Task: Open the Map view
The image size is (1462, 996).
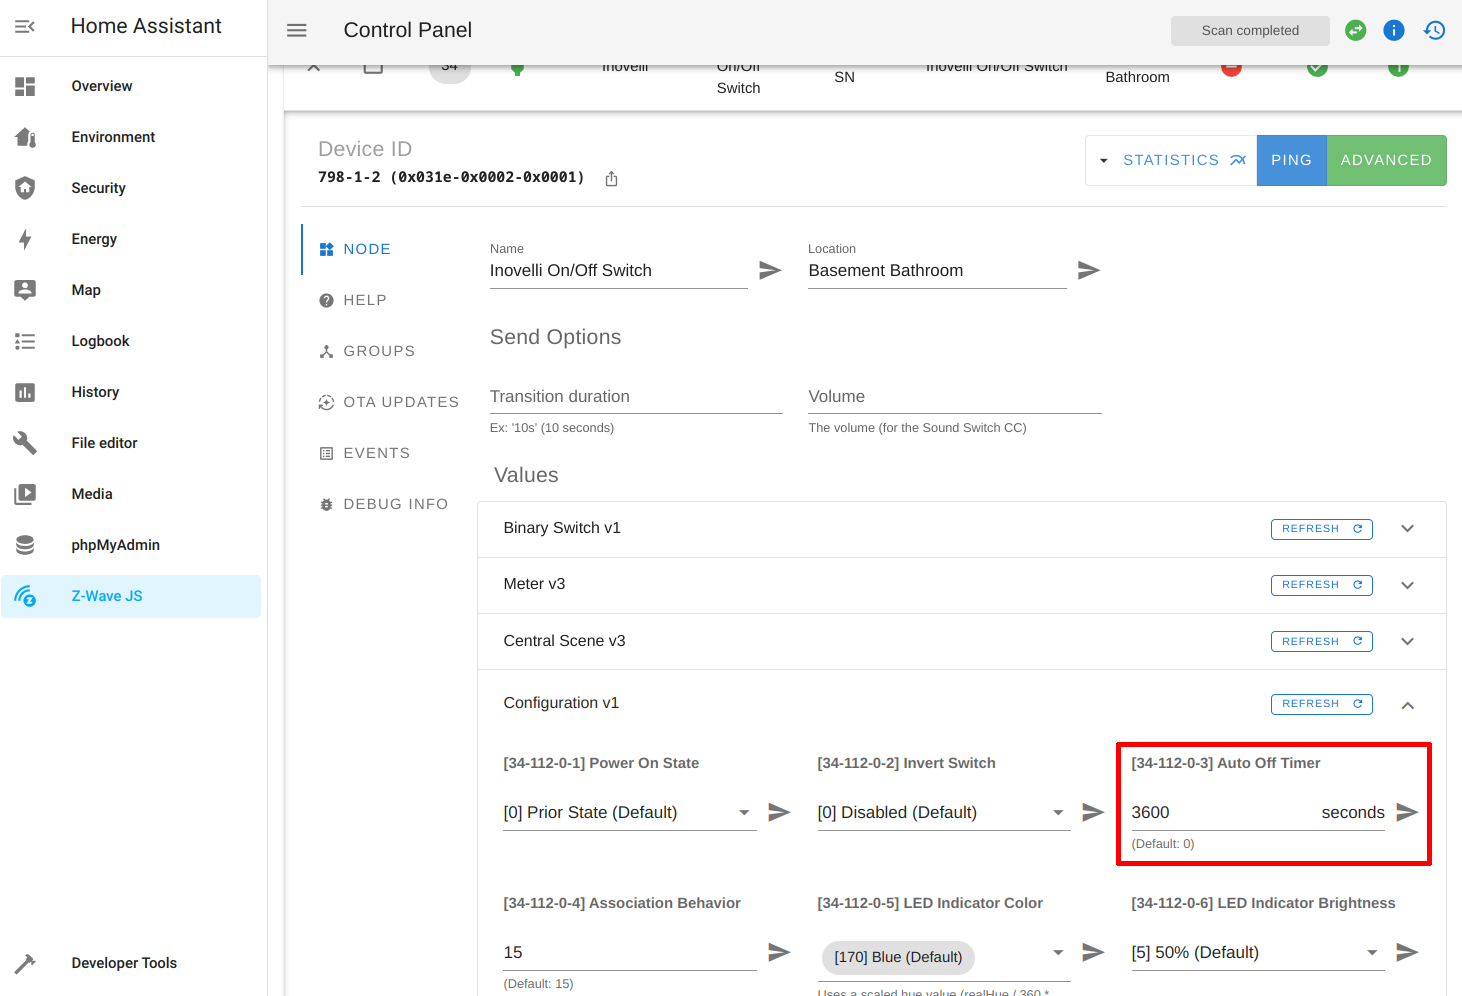Action: (131, 290)
